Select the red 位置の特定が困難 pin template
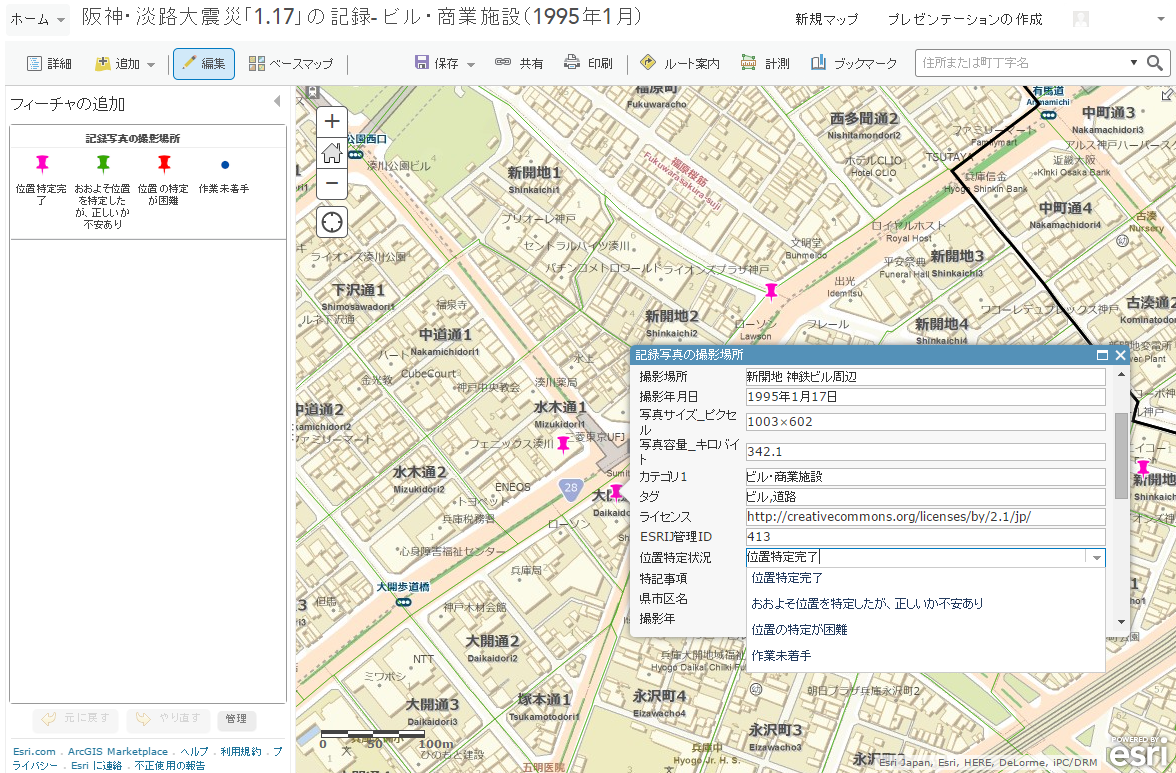1176x773 pixels. tap(164, 164)
